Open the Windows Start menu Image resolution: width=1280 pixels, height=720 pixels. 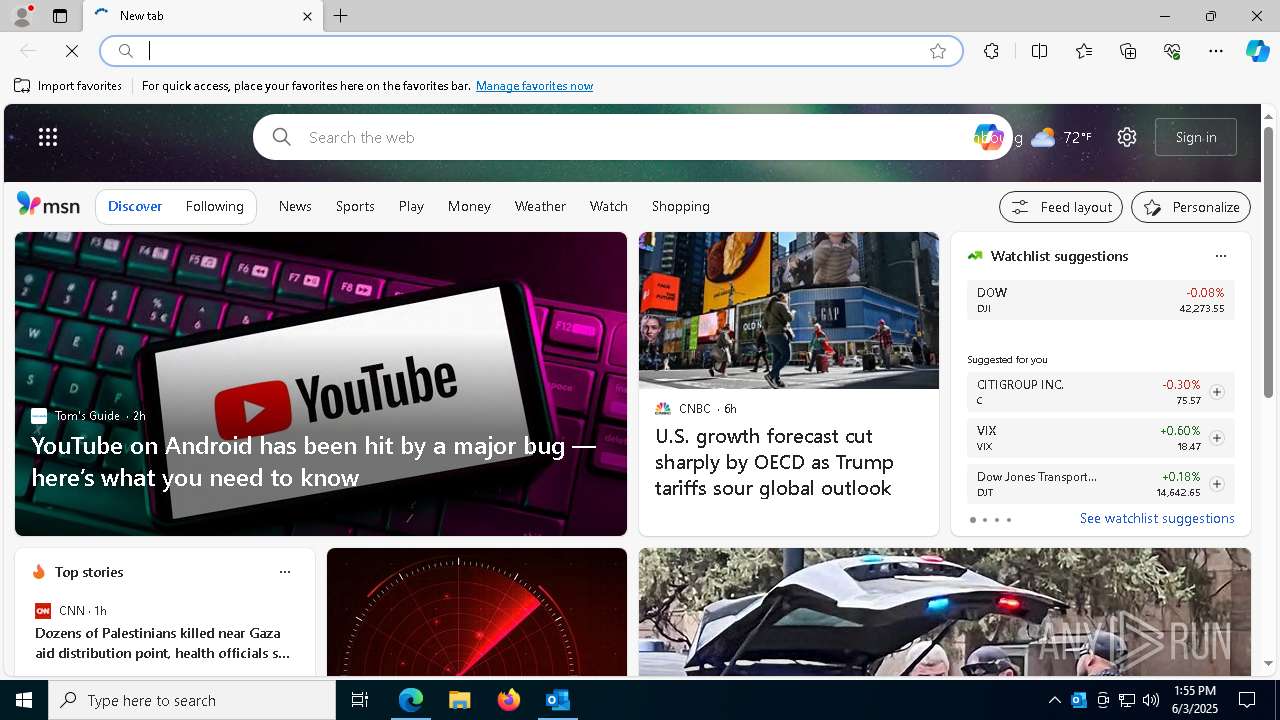24,700
